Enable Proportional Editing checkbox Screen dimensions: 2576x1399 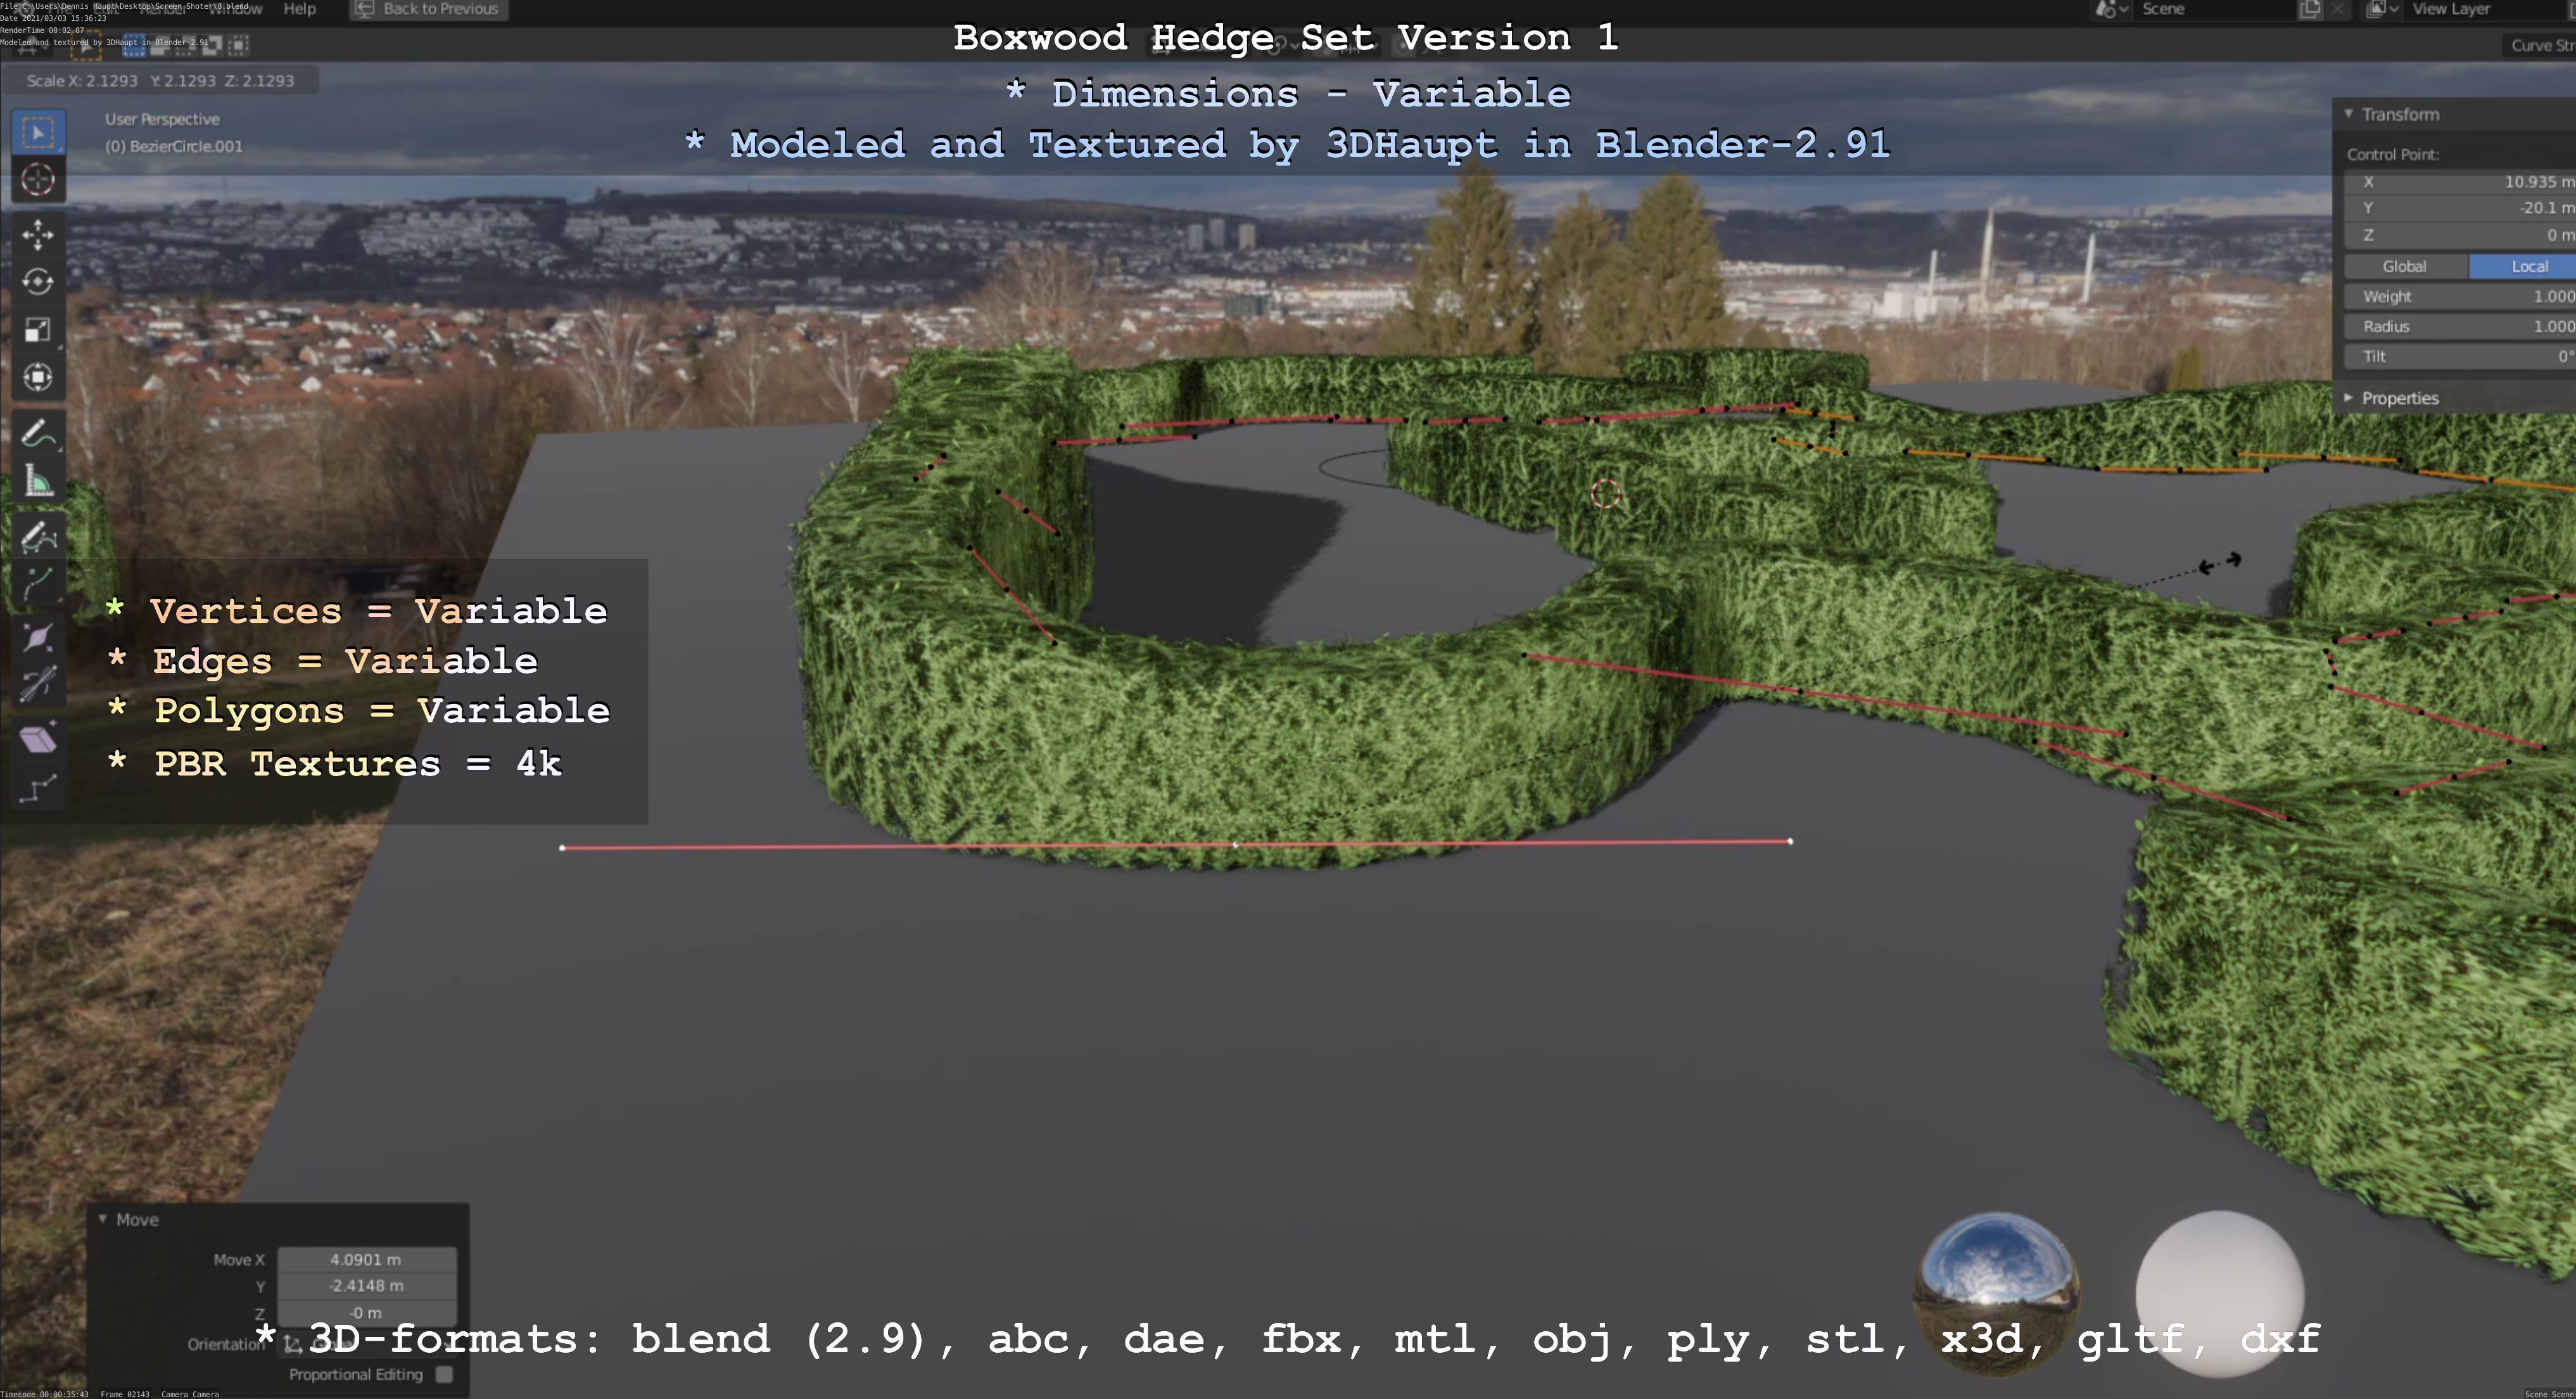(444, 1374)
